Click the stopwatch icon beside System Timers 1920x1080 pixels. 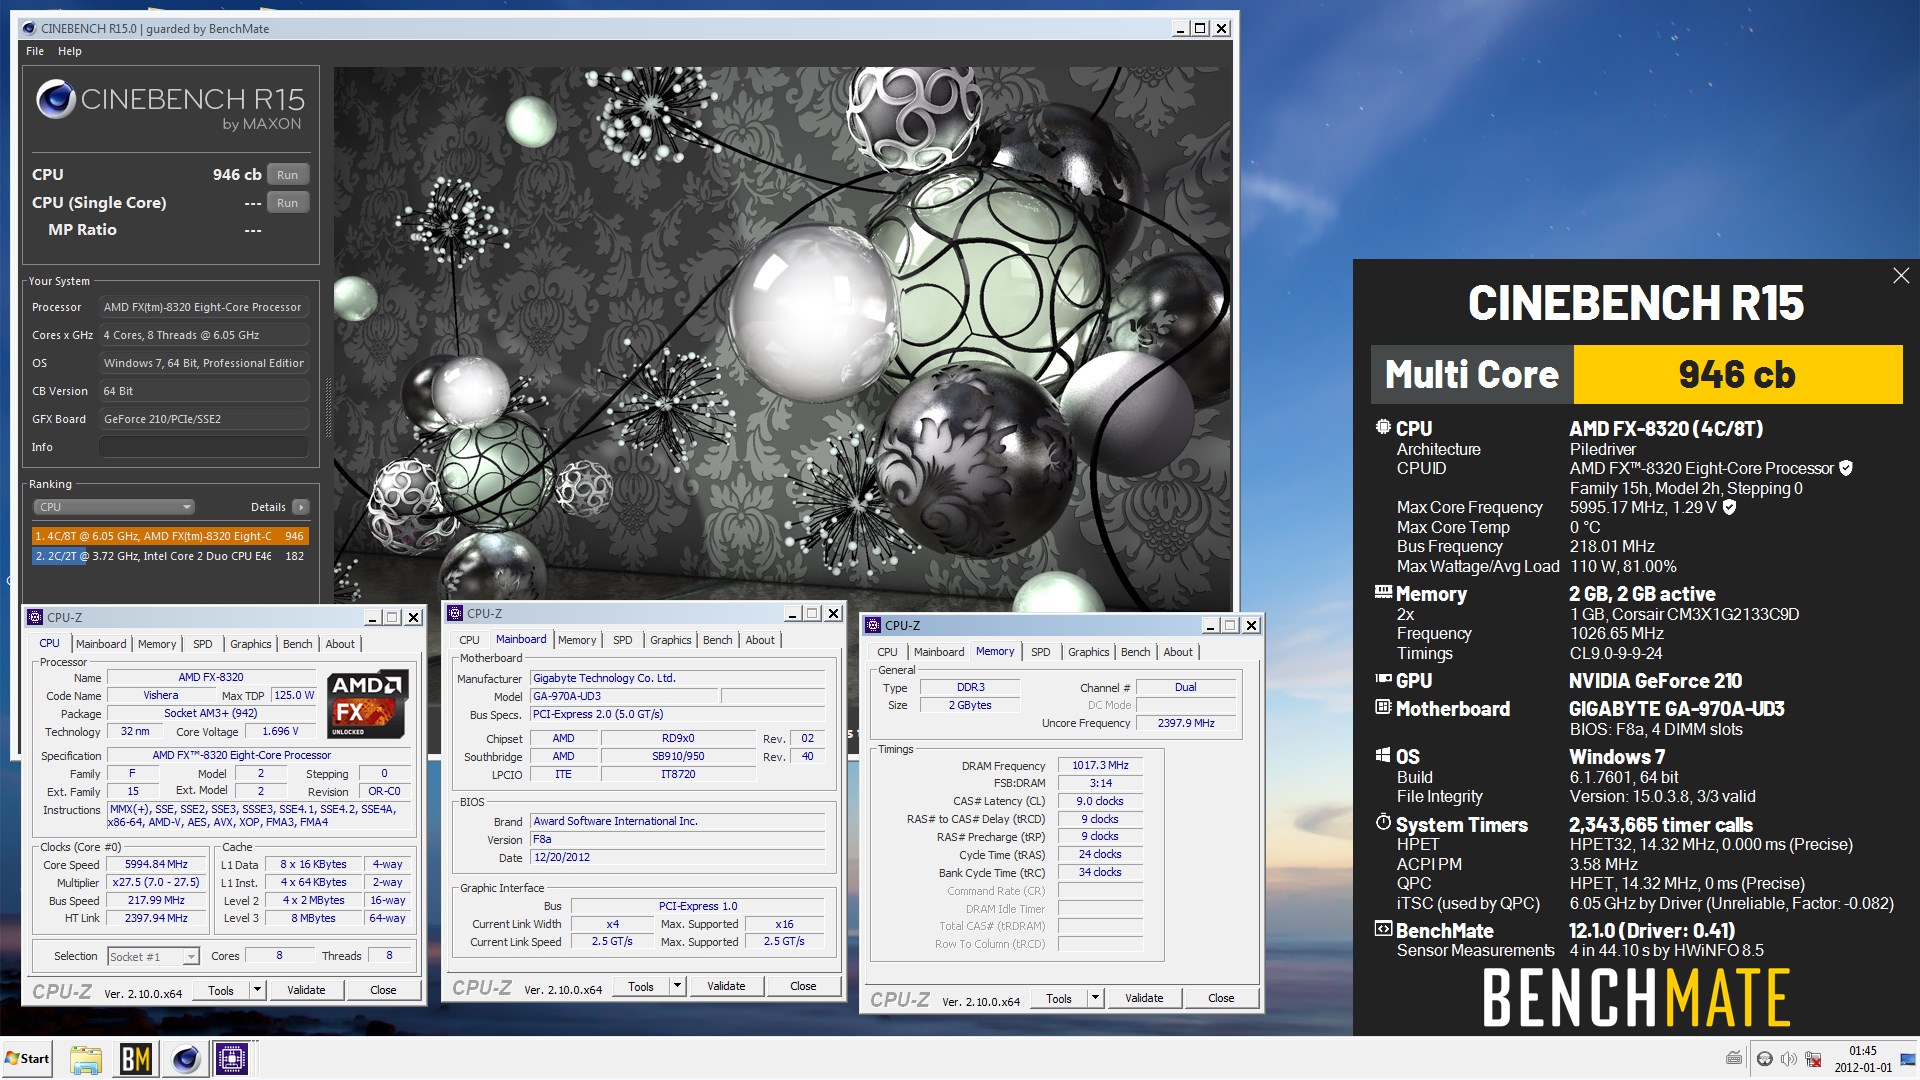pos(1383,823)
